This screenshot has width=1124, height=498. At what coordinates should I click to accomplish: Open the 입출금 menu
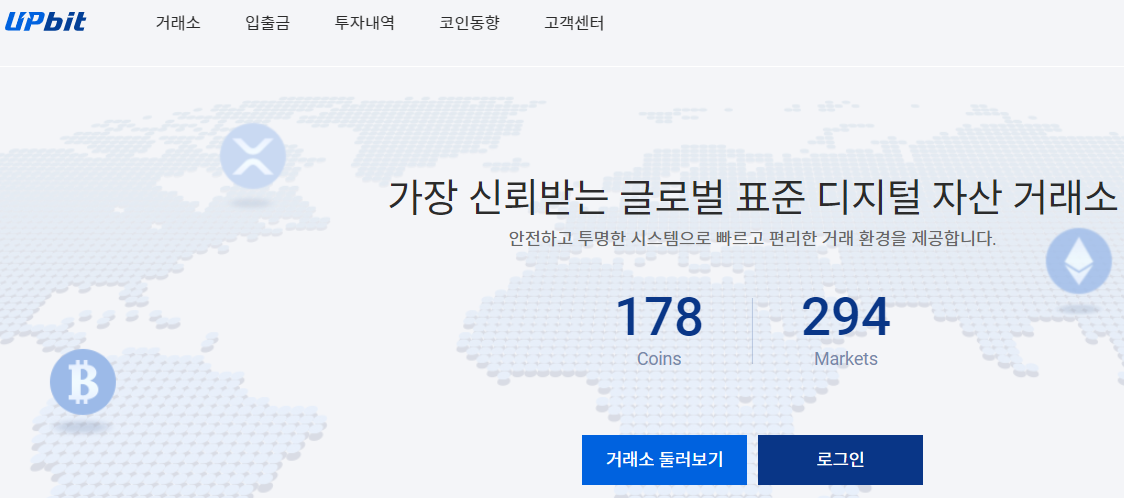267,23
